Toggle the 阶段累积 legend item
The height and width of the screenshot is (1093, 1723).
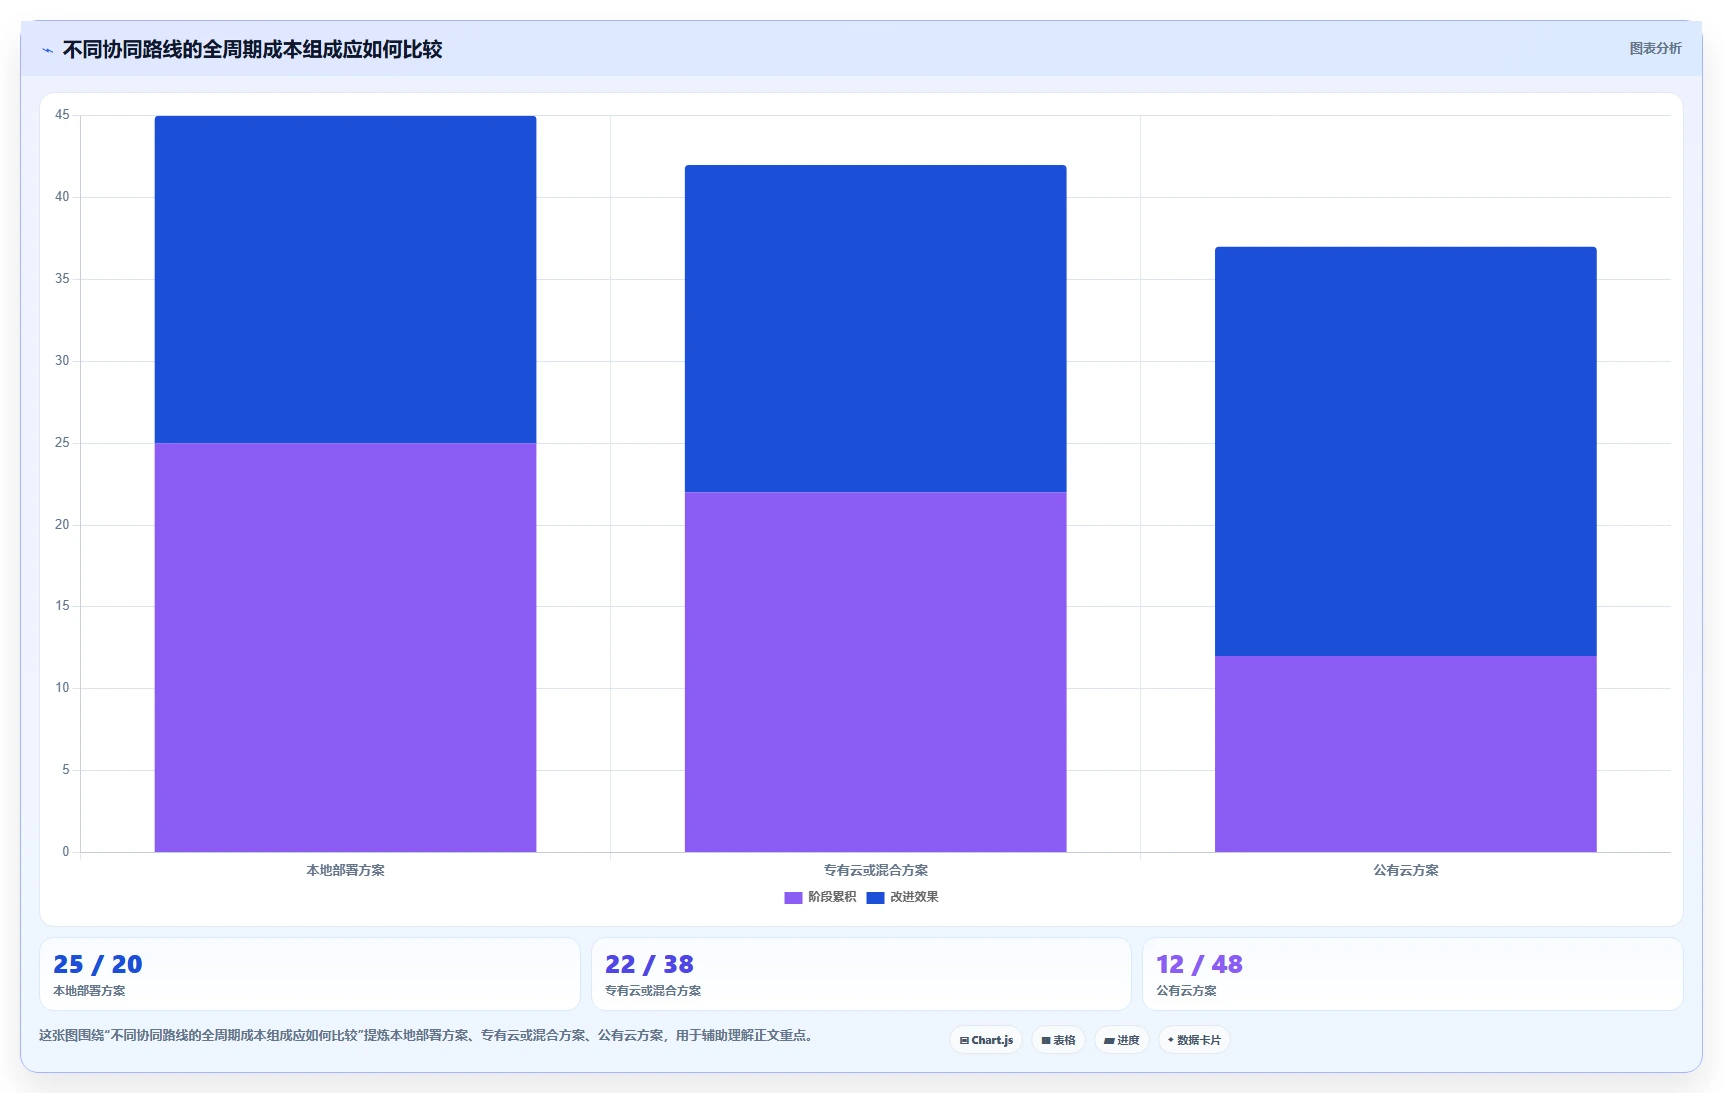coord(820,897)
